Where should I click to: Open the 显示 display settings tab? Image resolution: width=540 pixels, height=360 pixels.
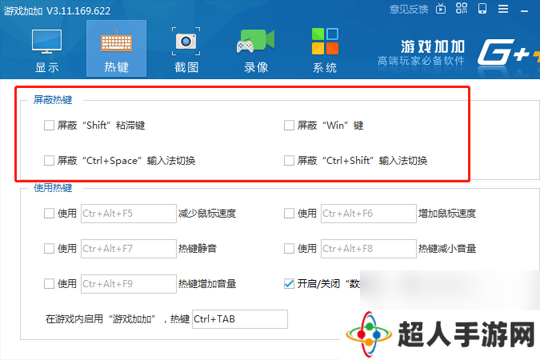47,50
